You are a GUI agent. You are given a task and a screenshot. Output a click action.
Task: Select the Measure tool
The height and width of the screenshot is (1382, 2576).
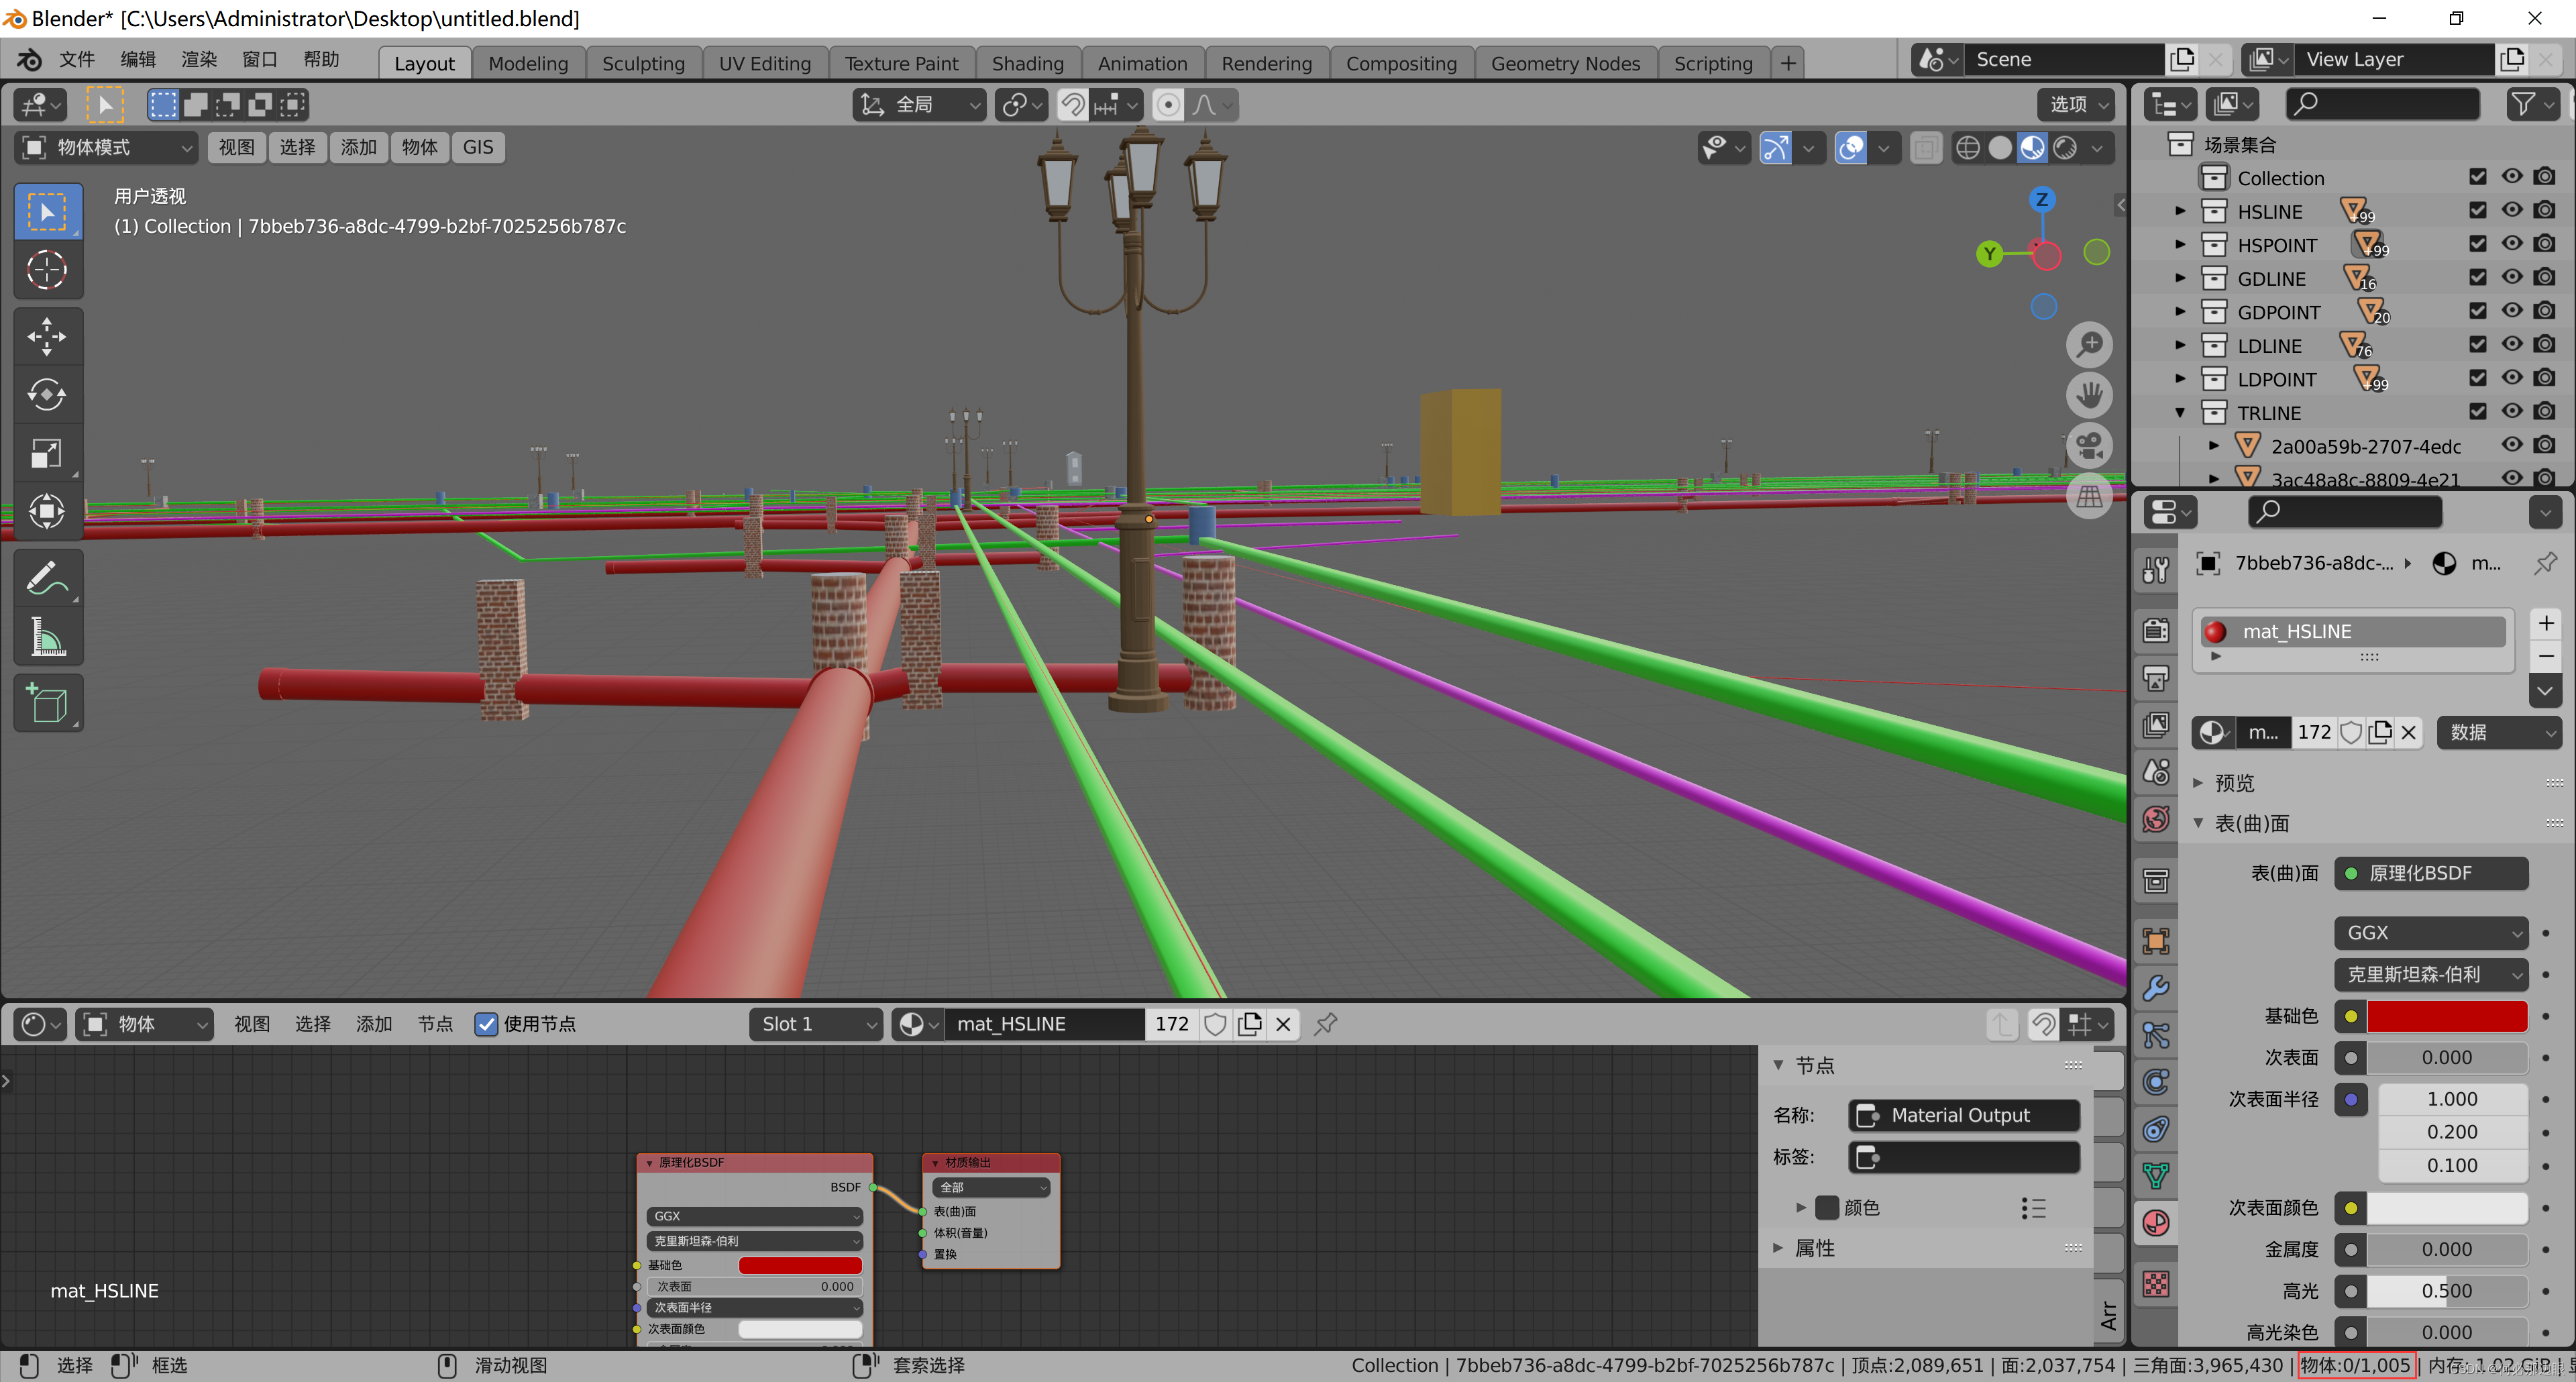coord(47,637)
